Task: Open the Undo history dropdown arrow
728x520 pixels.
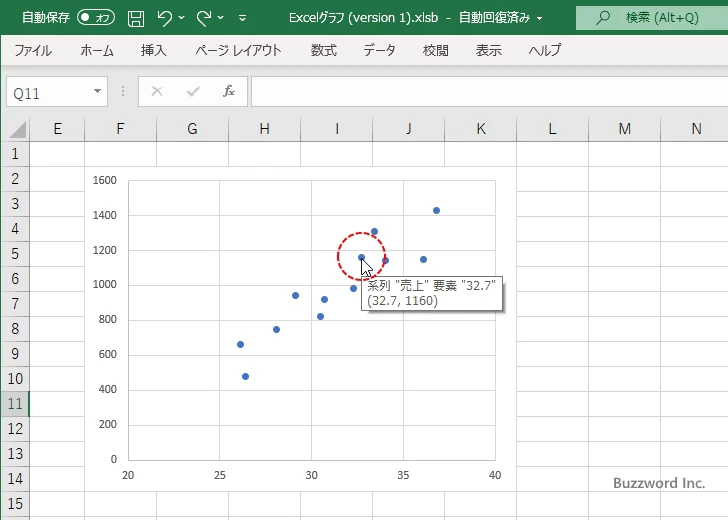Action: click(x=182, y=18)
